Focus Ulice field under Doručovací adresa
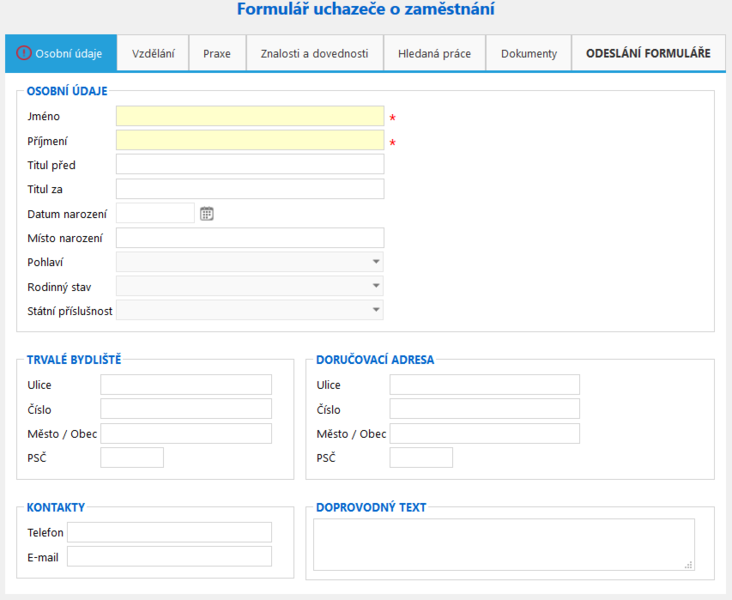 (x=485, y=385)
